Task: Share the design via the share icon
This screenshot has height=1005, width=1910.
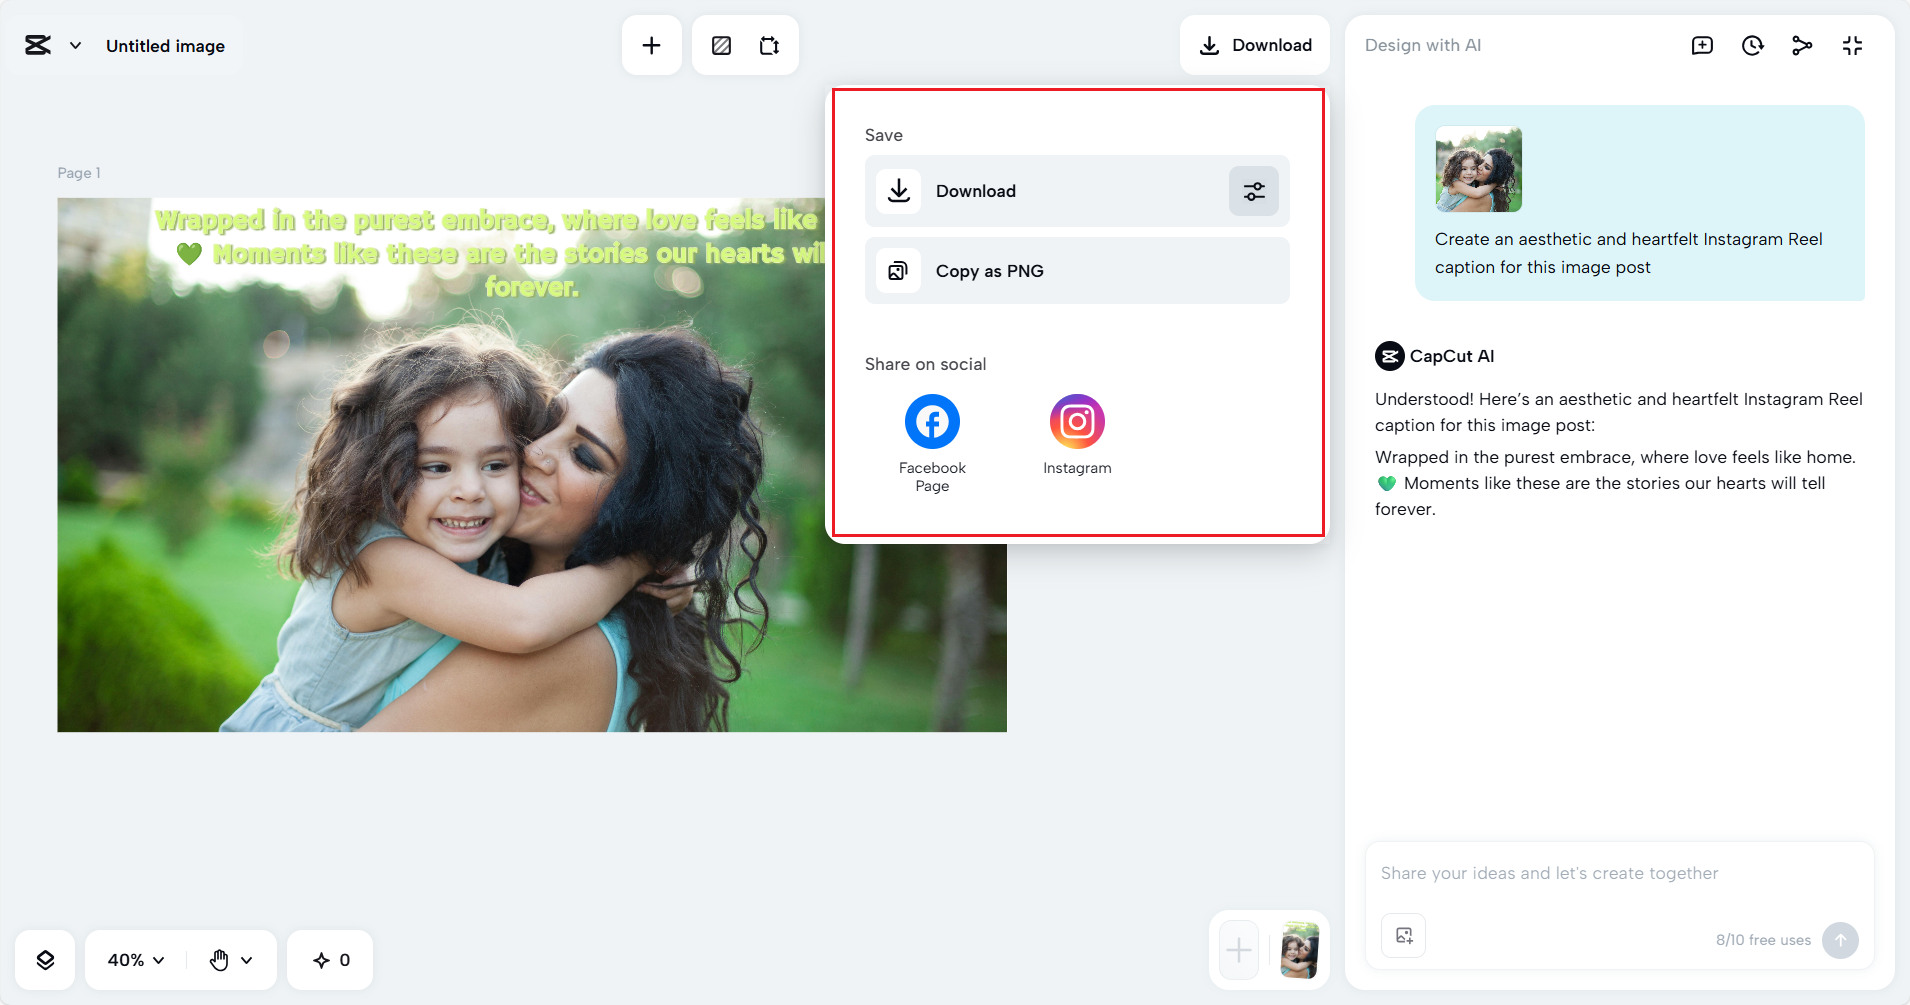Action: [1803, 45]
